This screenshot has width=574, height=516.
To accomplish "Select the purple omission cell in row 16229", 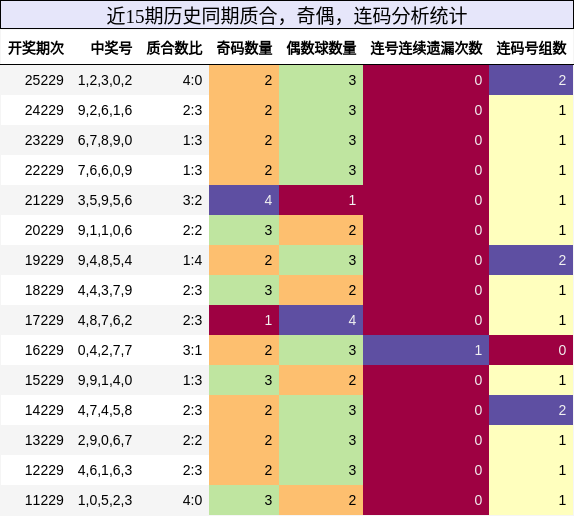I will click(426, 350).
